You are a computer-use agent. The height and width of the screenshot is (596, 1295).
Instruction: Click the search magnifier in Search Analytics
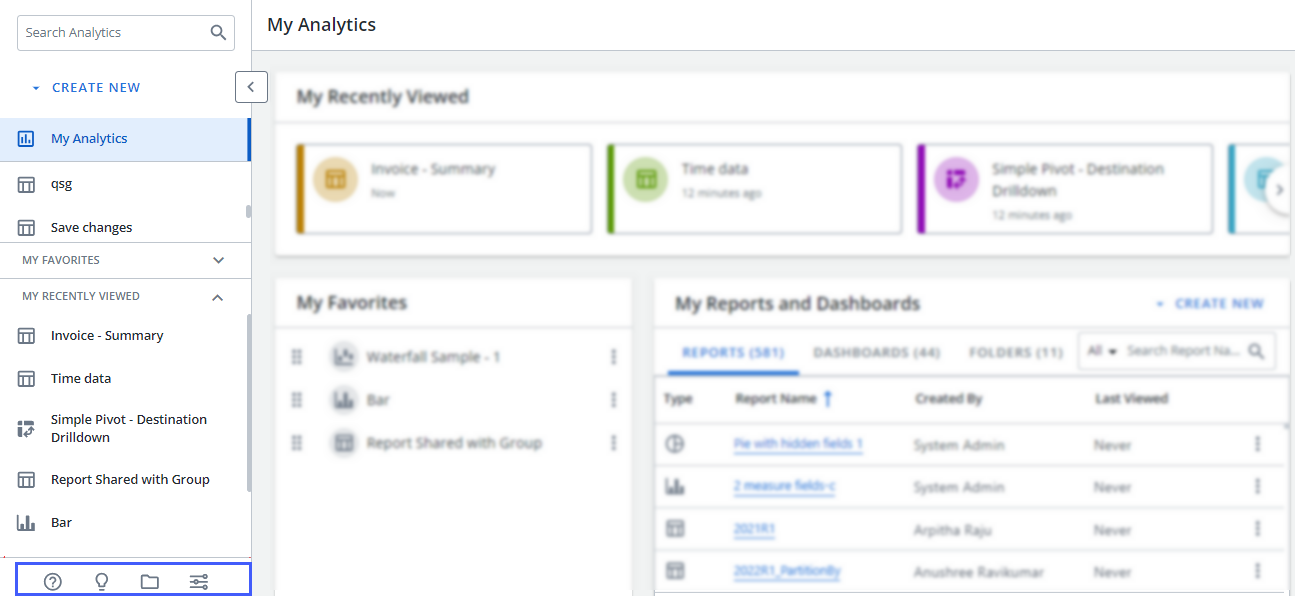pos(218,33)
